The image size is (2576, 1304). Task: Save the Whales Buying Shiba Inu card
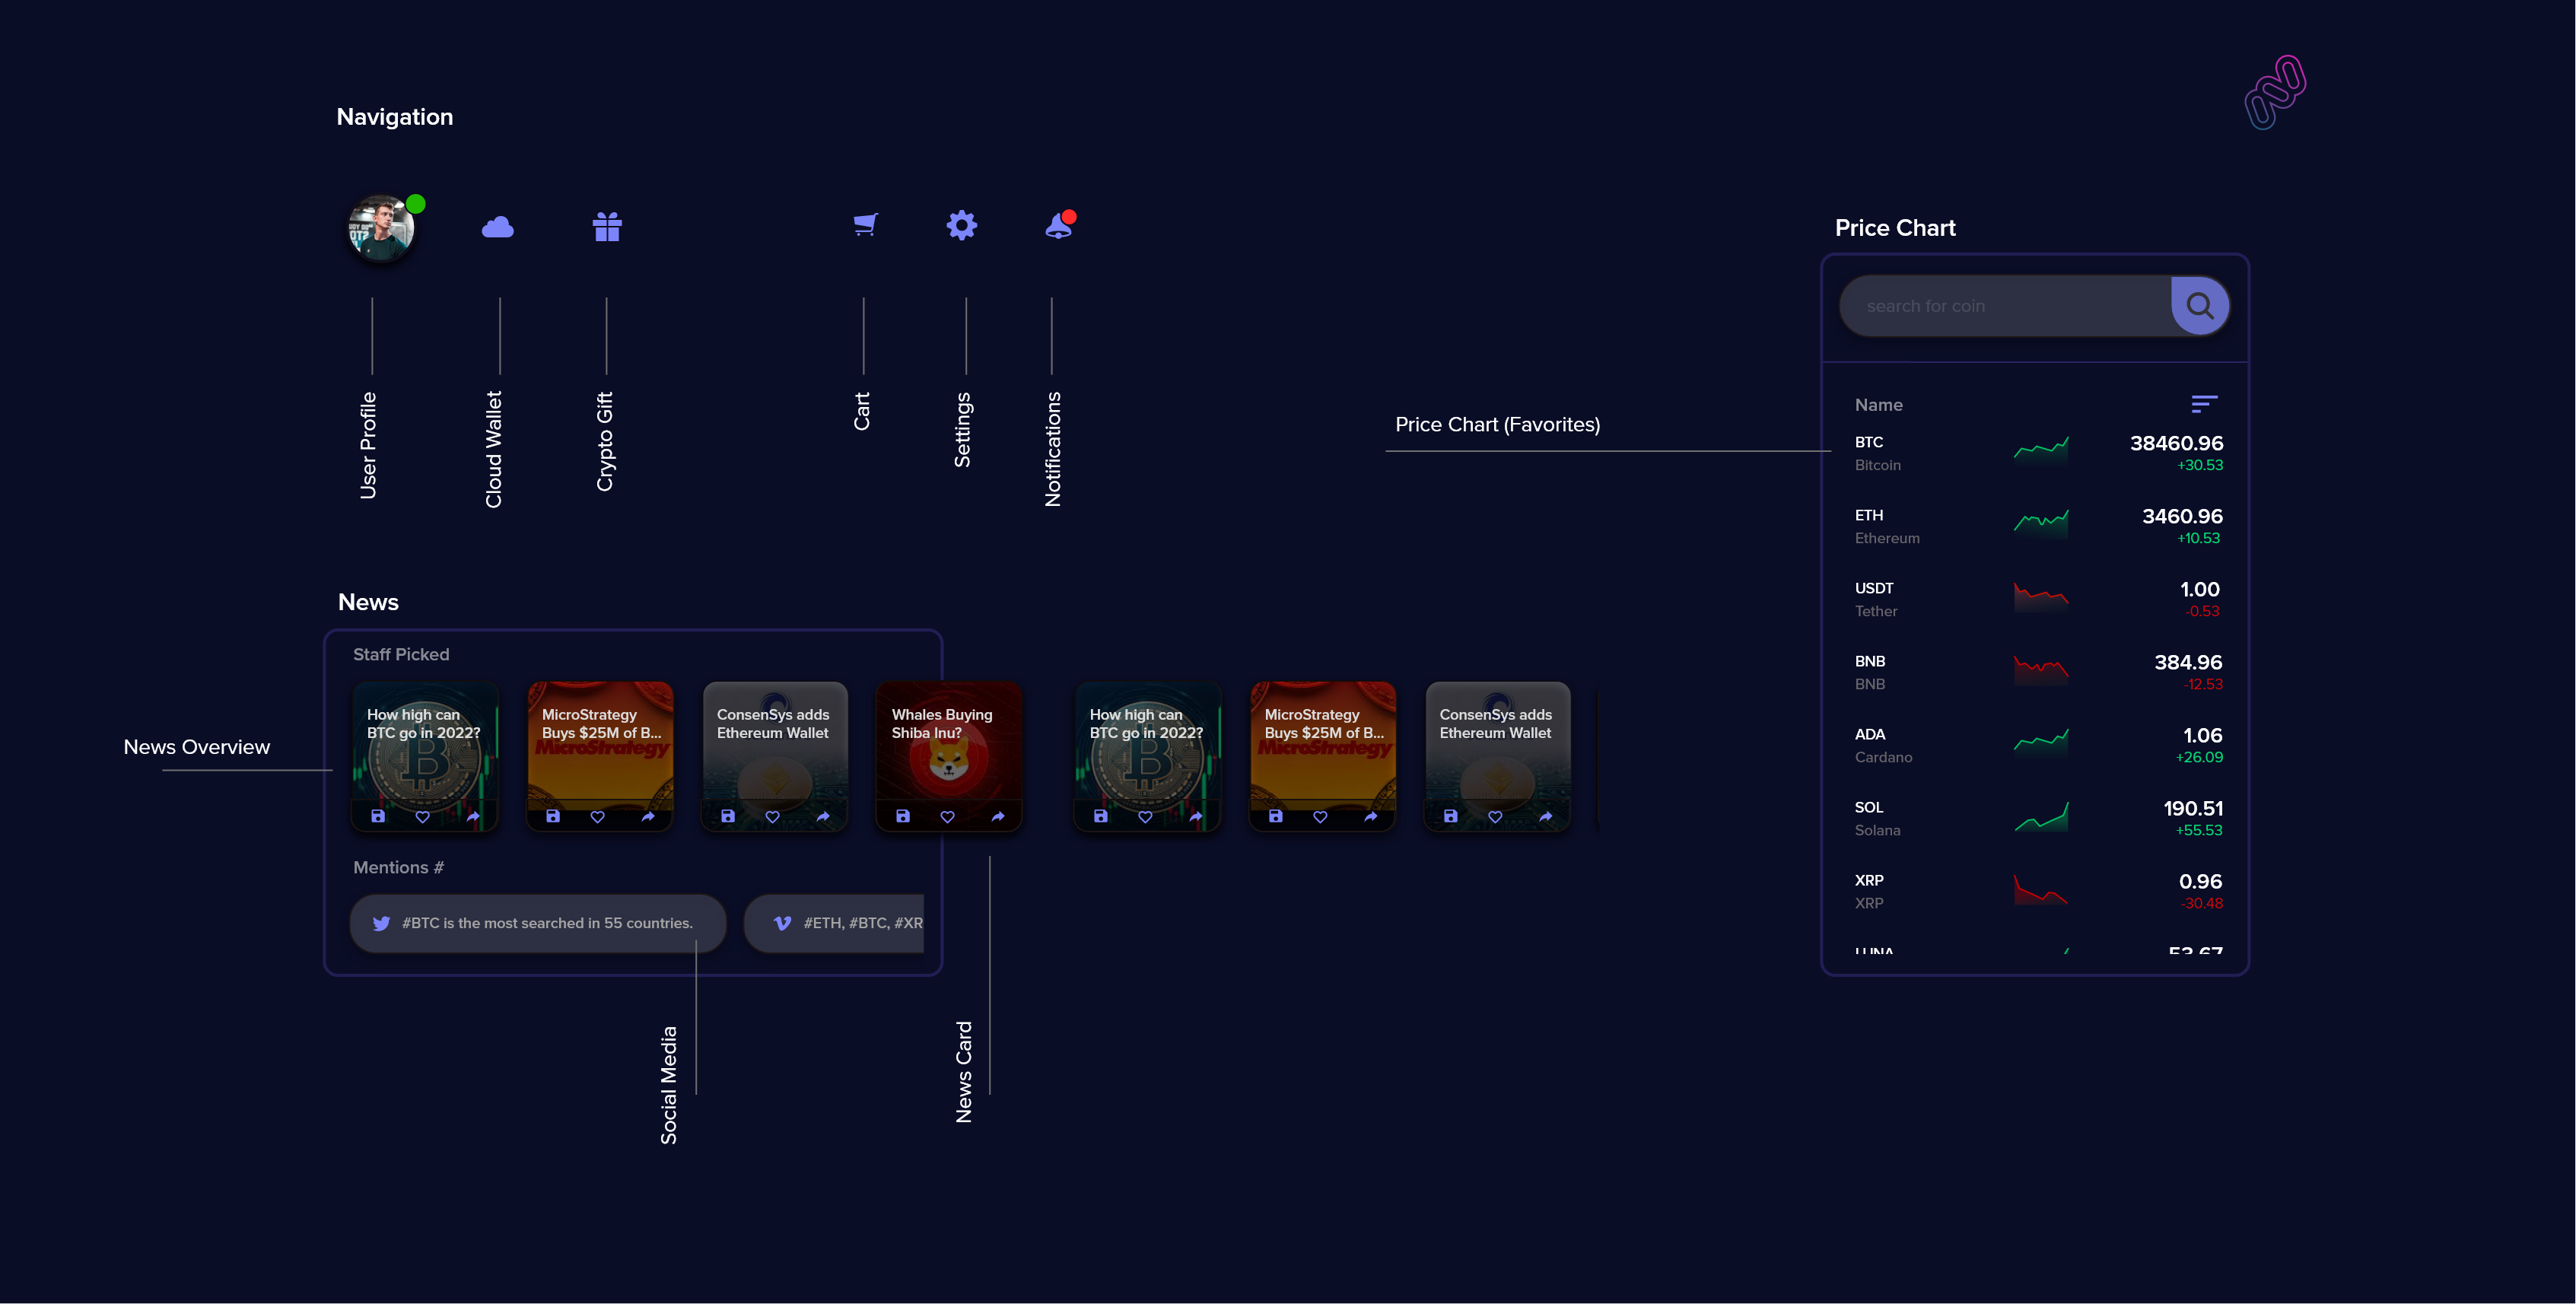click(x=902, y=816)
